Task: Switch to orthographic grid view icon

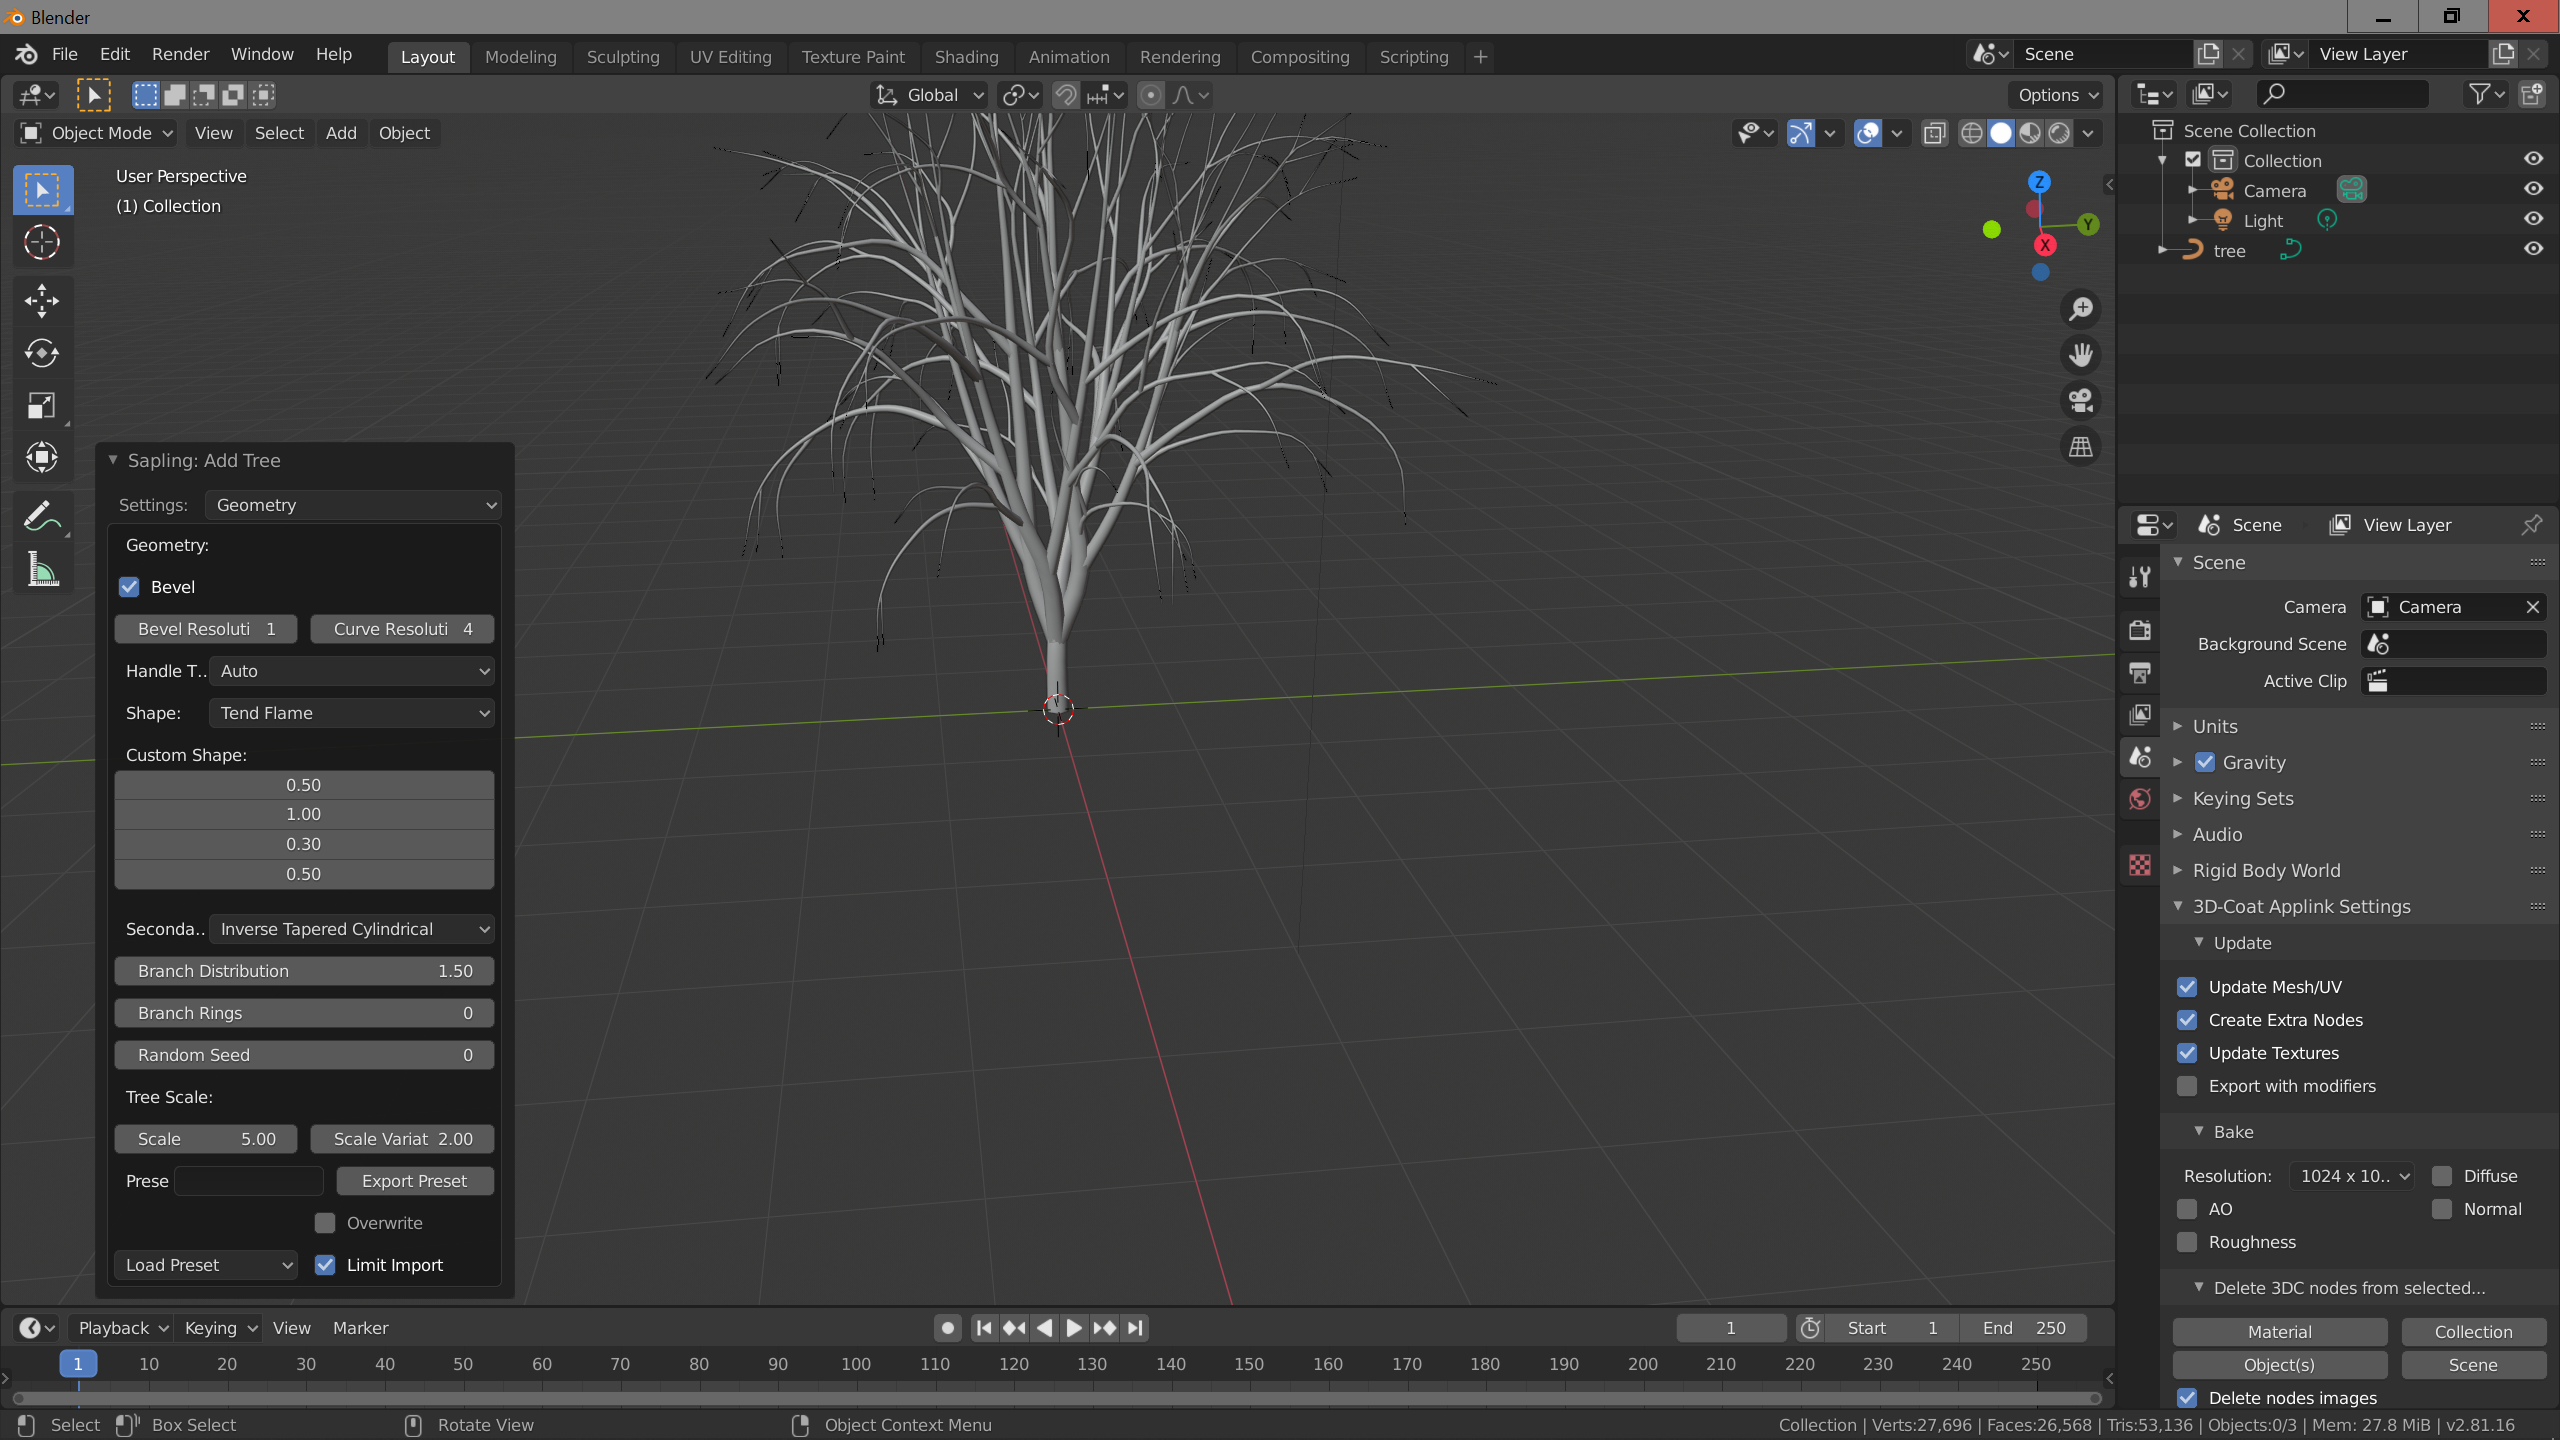Action: 2081,447
